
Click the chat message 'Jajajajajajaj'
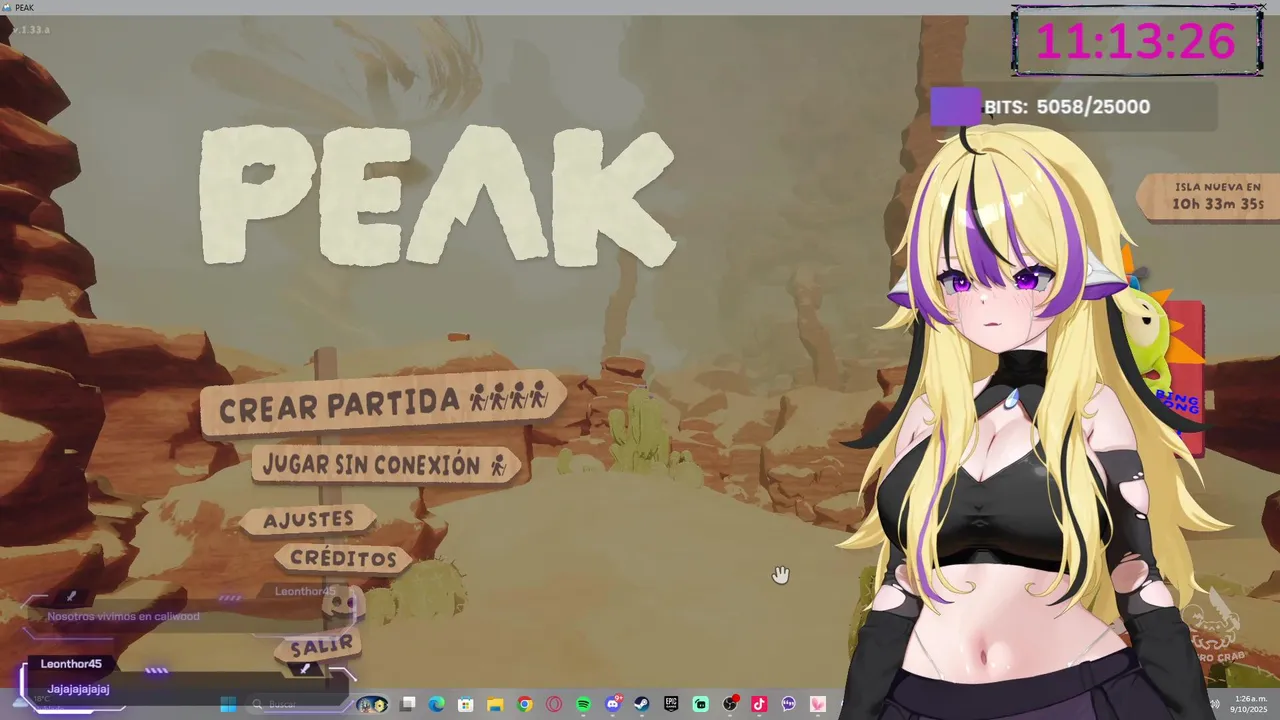pos(78,689)
